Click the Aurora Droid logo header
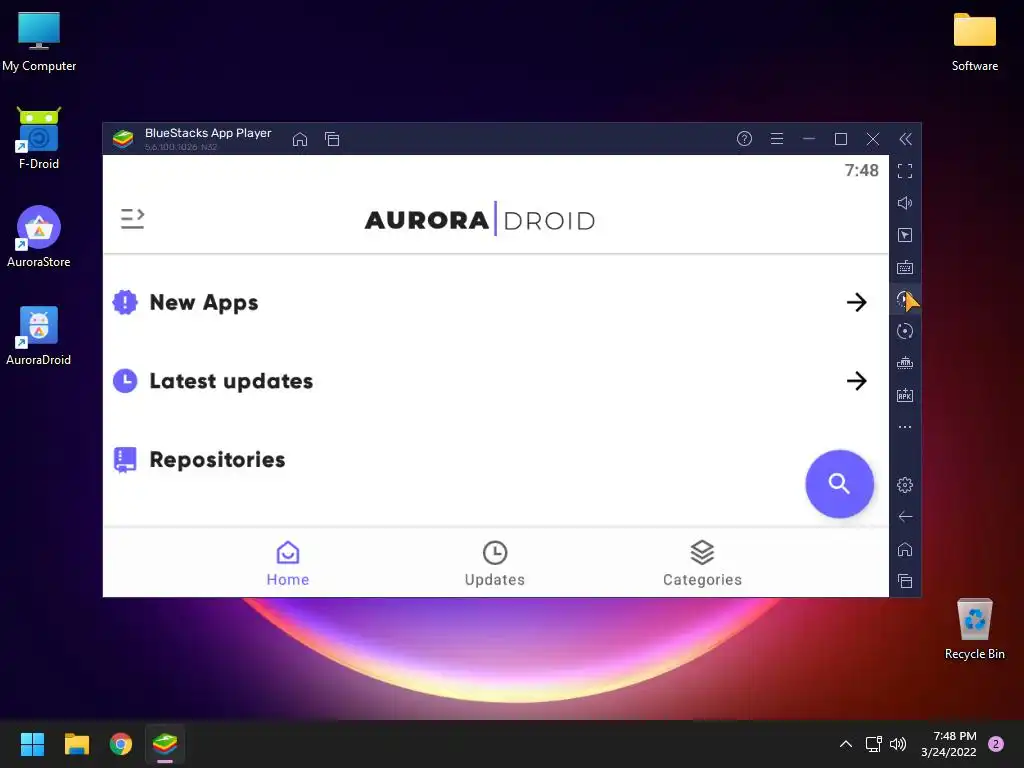Image resolution: width=1024 pixels, height=768 pixels. click(x=479, y=219)
